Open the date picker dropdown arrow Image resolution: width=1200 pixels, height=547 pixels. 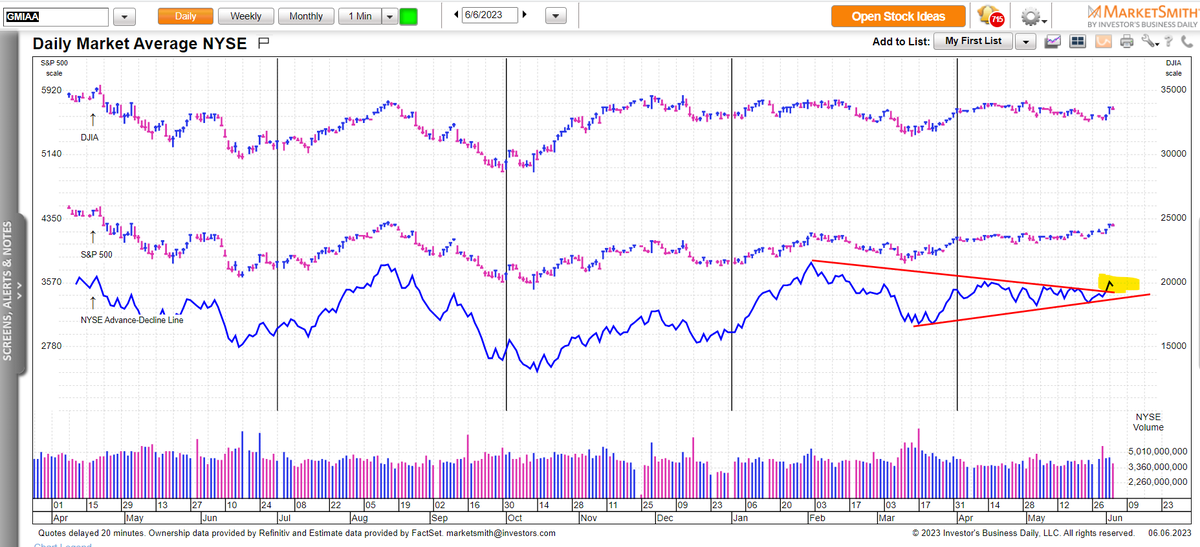click(557, 17)
